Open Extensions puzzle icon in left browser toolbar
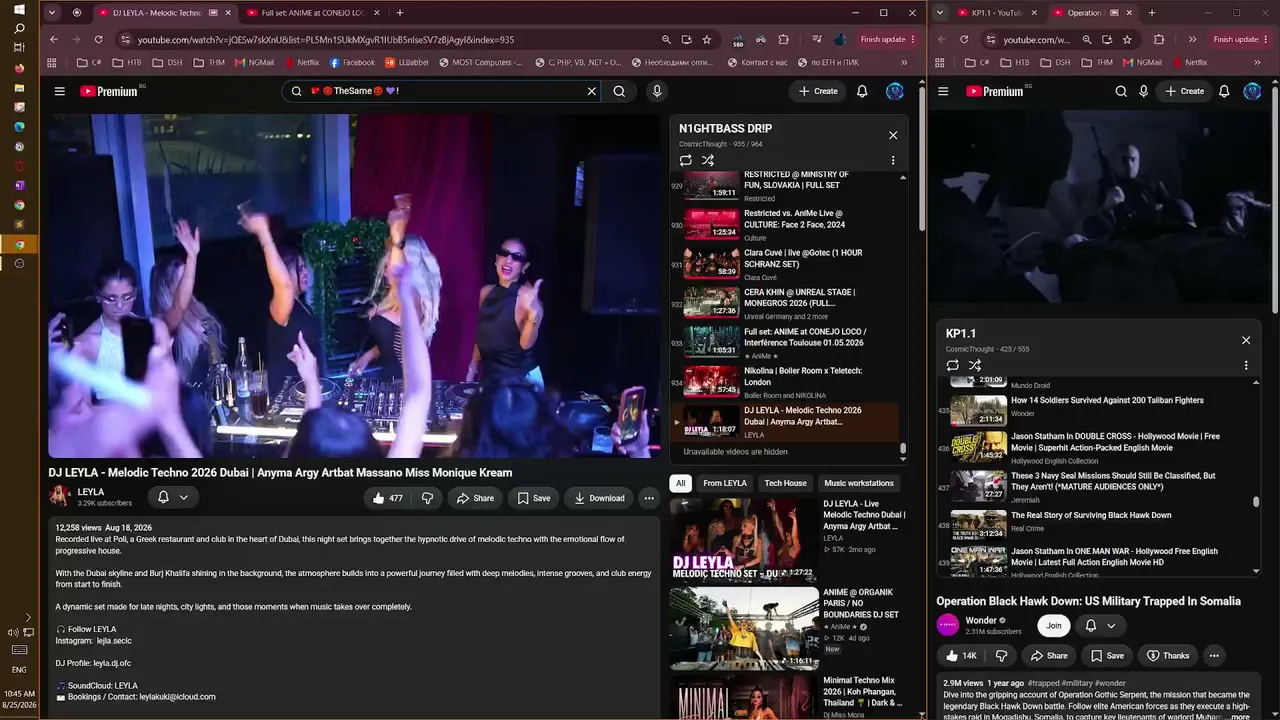Screen dimensions: 1280x720 [x=784, y=39]
